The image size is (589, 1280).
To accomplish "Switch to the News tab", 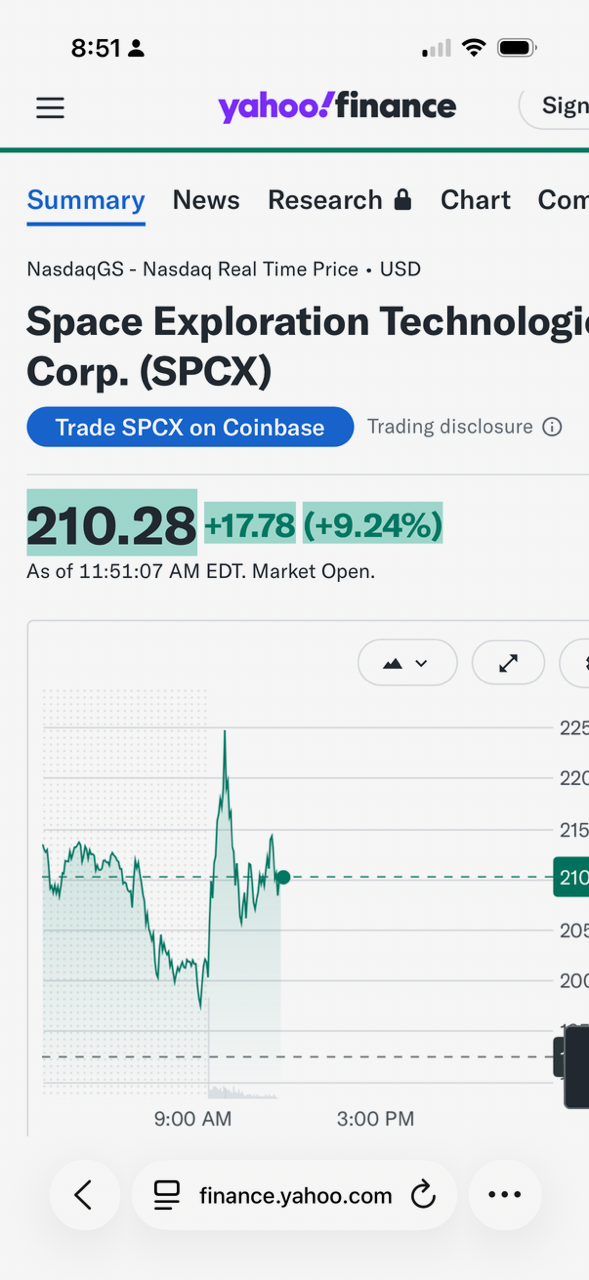I will (x=206, y=200).
